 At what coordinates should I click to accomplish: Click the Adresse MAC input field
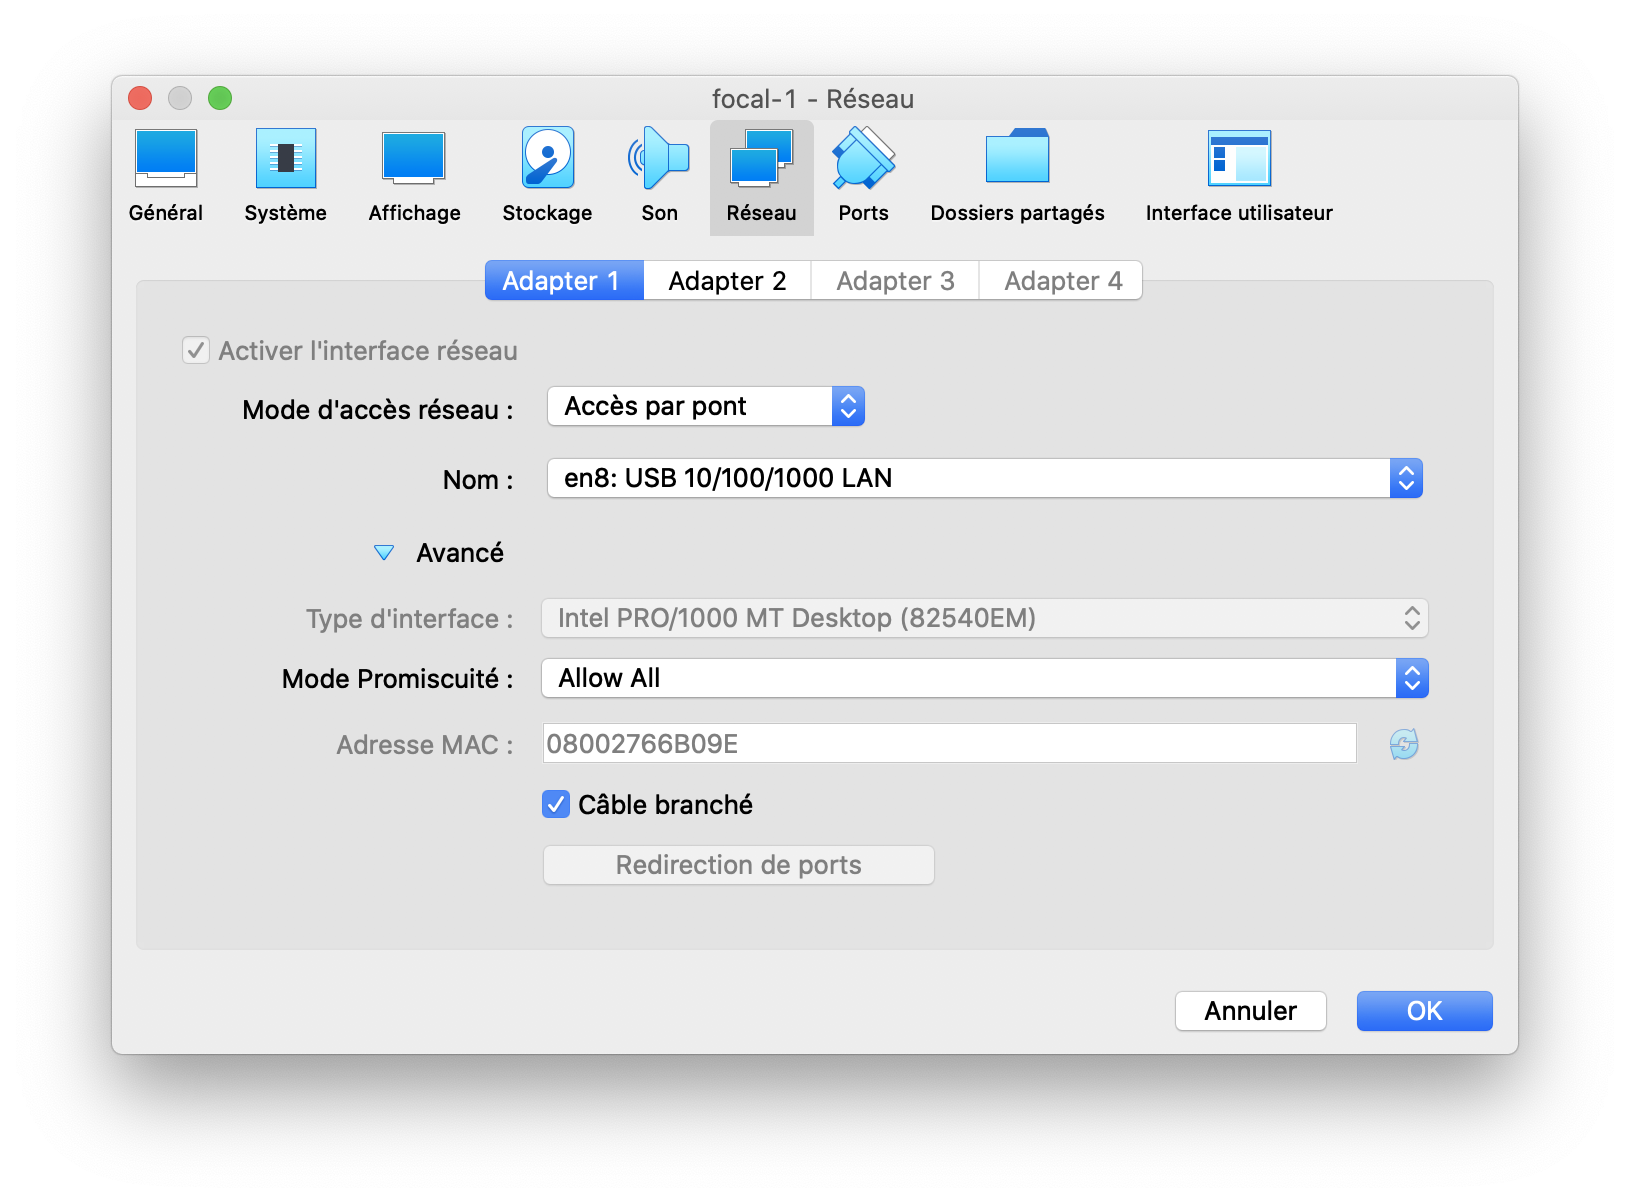[949, 743]
